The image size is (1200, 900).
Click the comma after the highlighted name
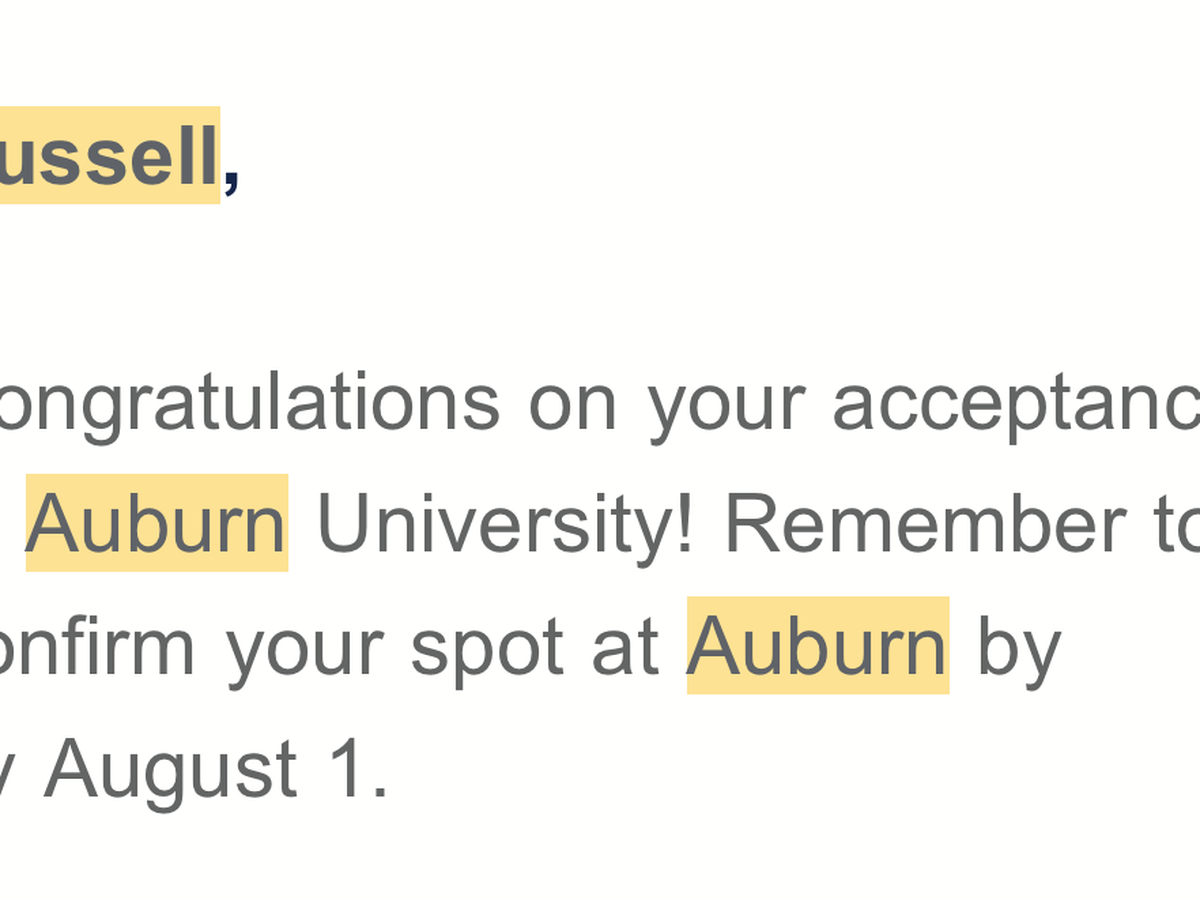point(231,182)
